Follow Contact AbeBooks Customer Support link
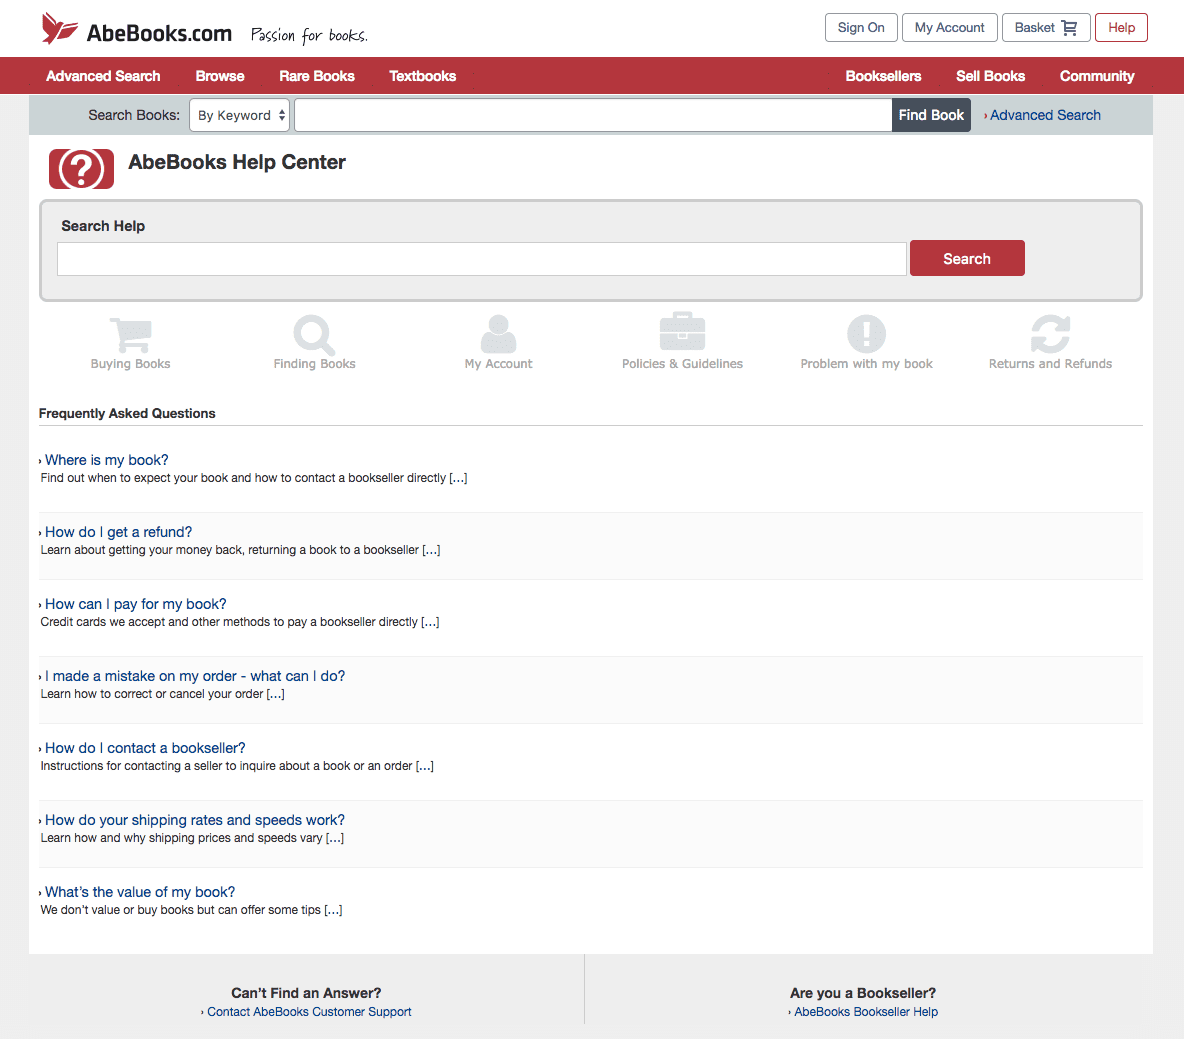The image size is (1184, 1039). (309, 1012)
